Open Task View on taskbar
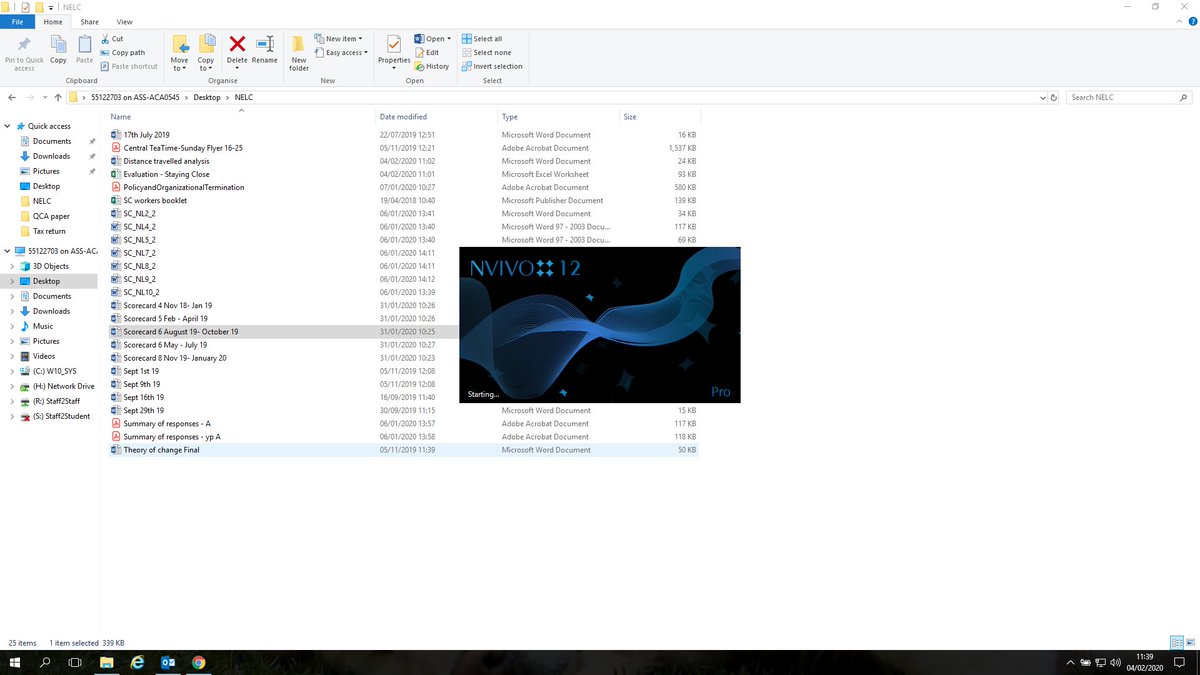This screenshot has width=1200, height=675. pyautogui.click(x=75, y=662)
